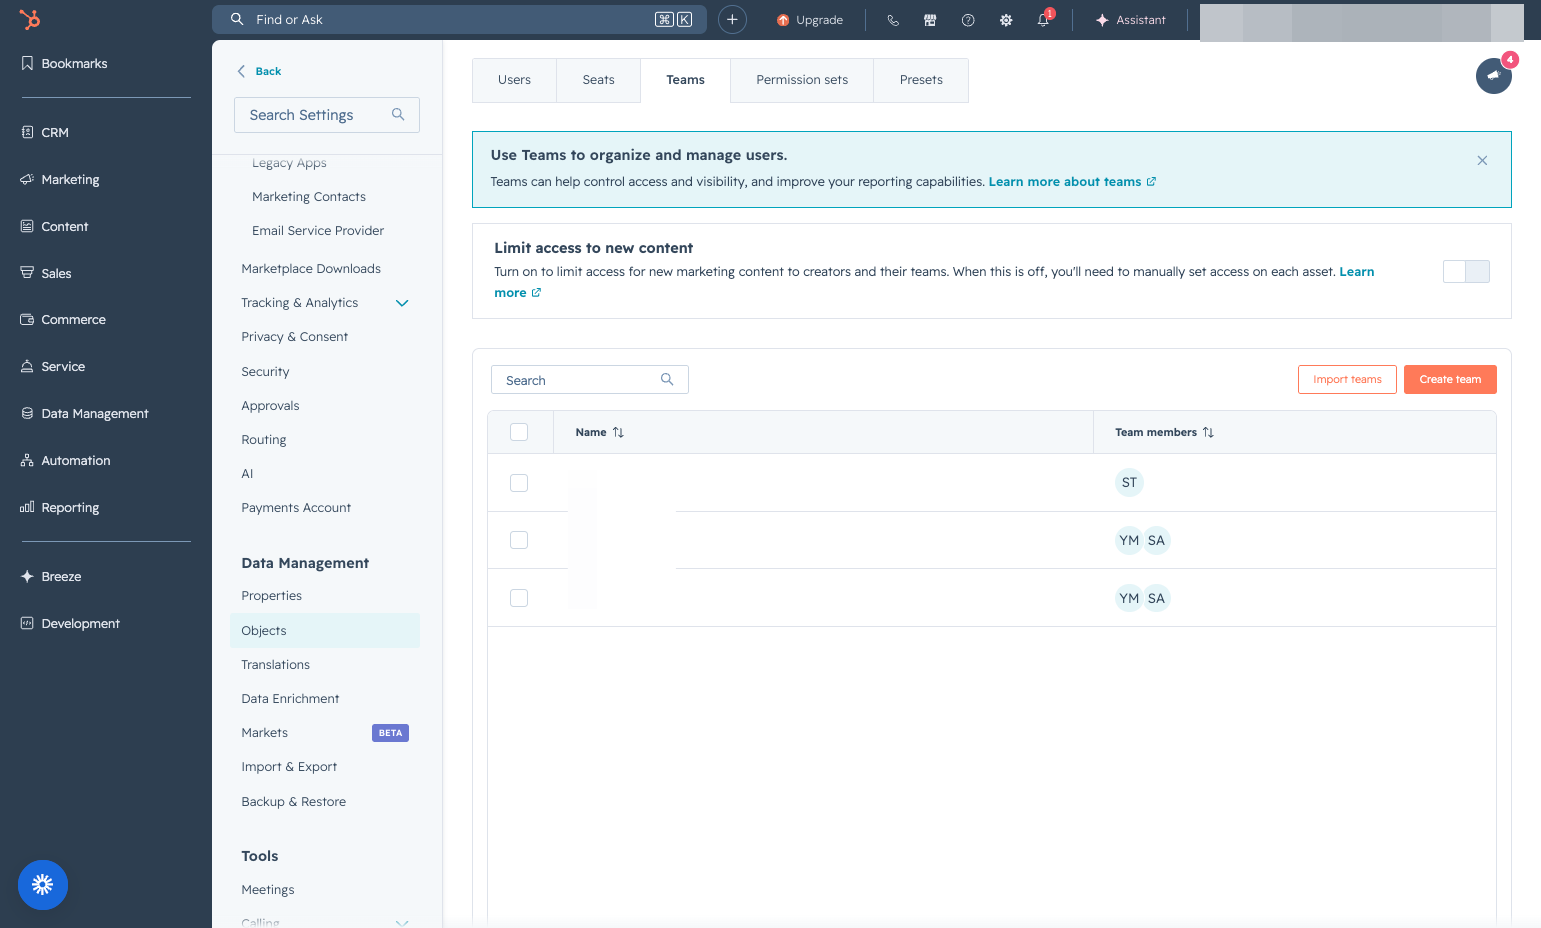Click the blue floating snowflake-style button
Screen dimensions: 1541x928
[x=43, y=885]
